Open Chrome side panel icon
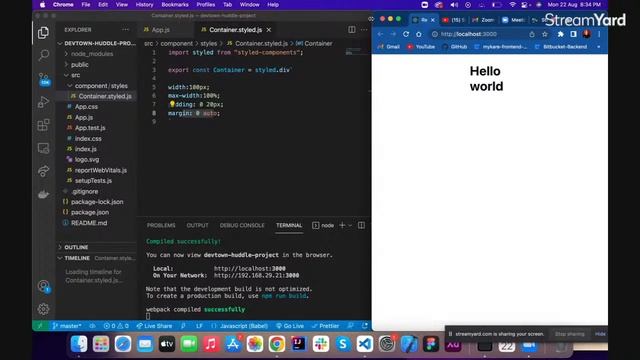 pos(573,34)
